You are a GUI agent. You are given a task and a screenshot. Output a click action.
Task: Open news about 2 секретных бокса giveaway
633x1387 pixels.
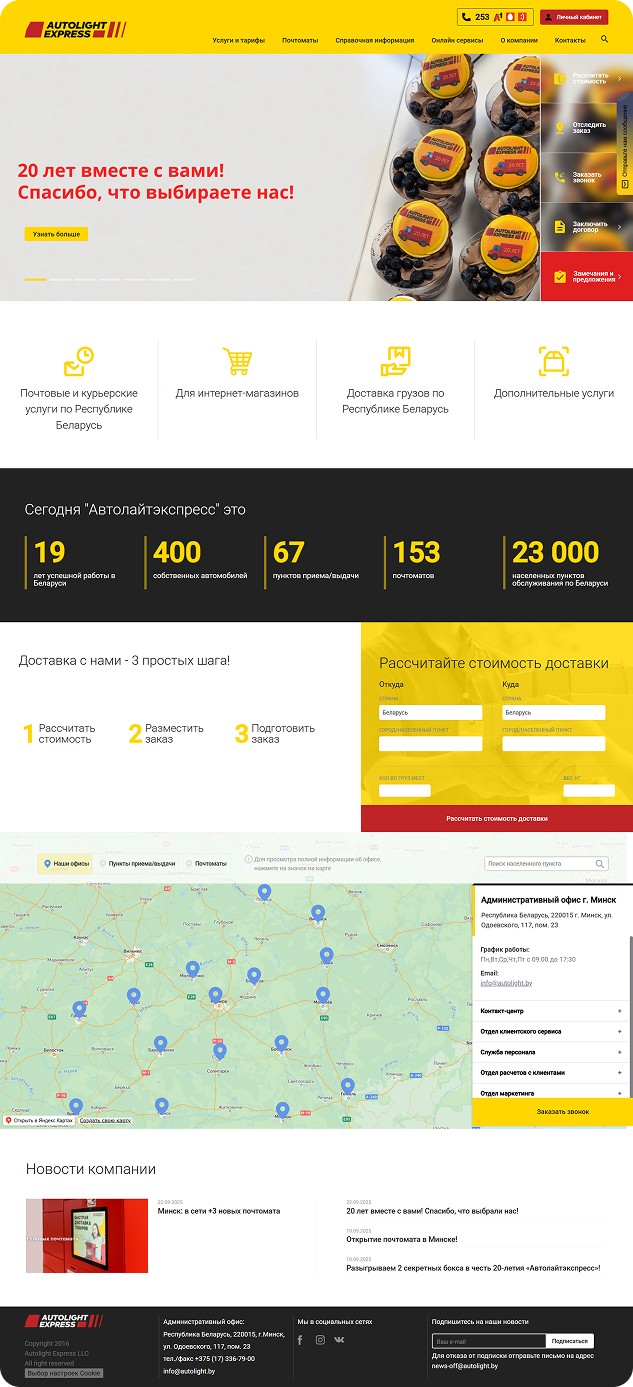(x=473, y=1267)
